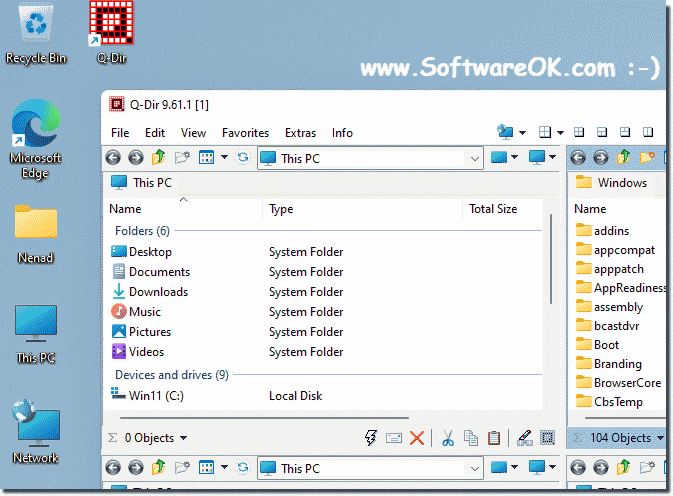Open the Microsoft Edge desktop shortcut
This screenshot has height=496, width=673.
(36, 139)
